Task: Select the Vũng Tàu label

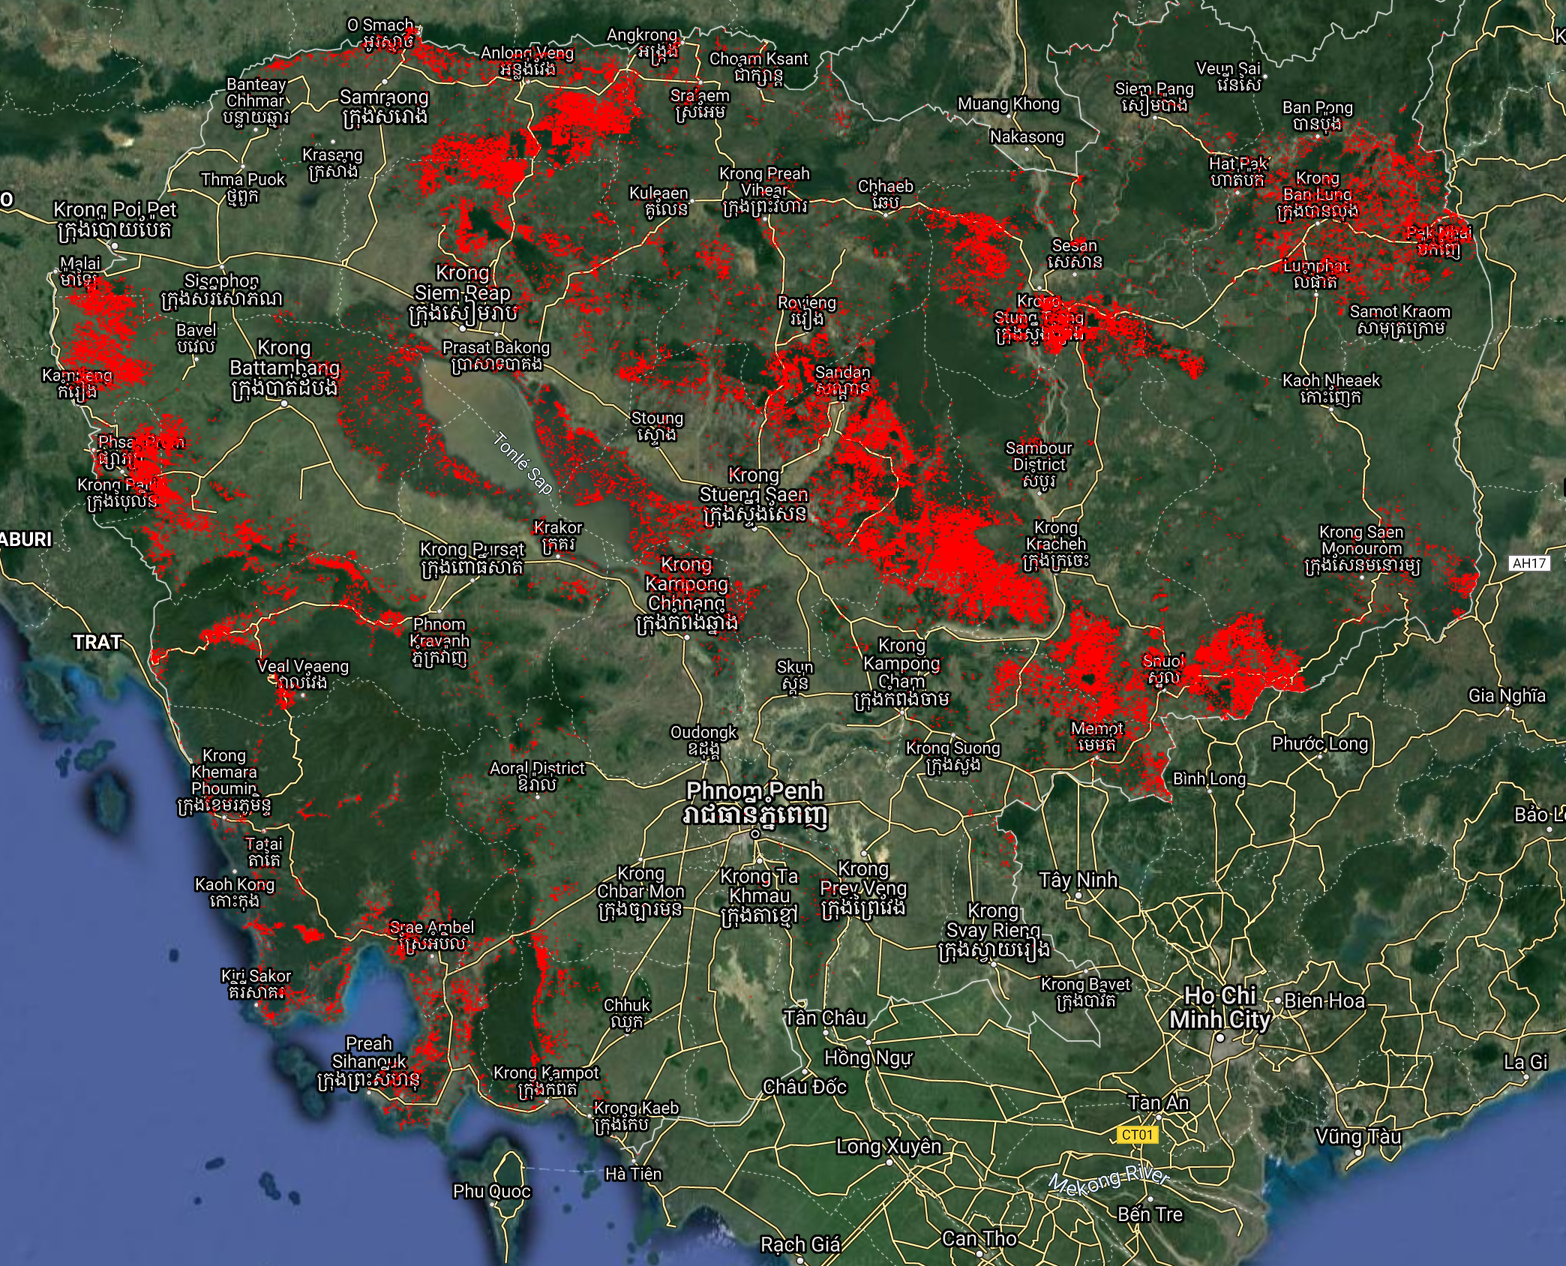Action: (1358, 1137)
